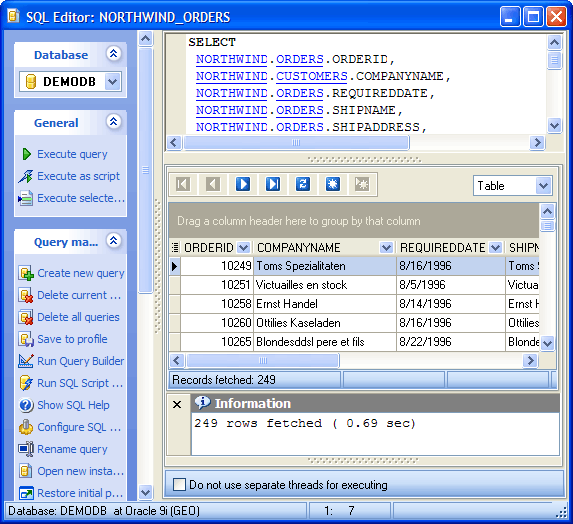Click the data grid horizontal scrollbar thumb
Screen dimensions: 573x524
click(263, 361)
